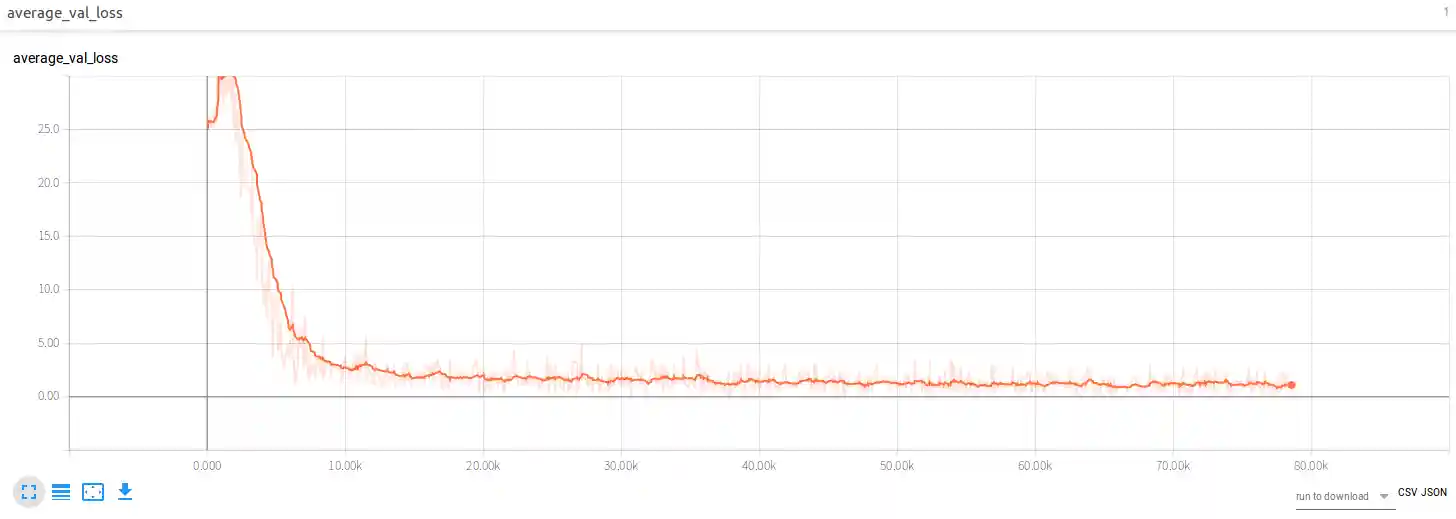
Task: Click the 0.00 y-axis tick label
Action: point(48,396)
